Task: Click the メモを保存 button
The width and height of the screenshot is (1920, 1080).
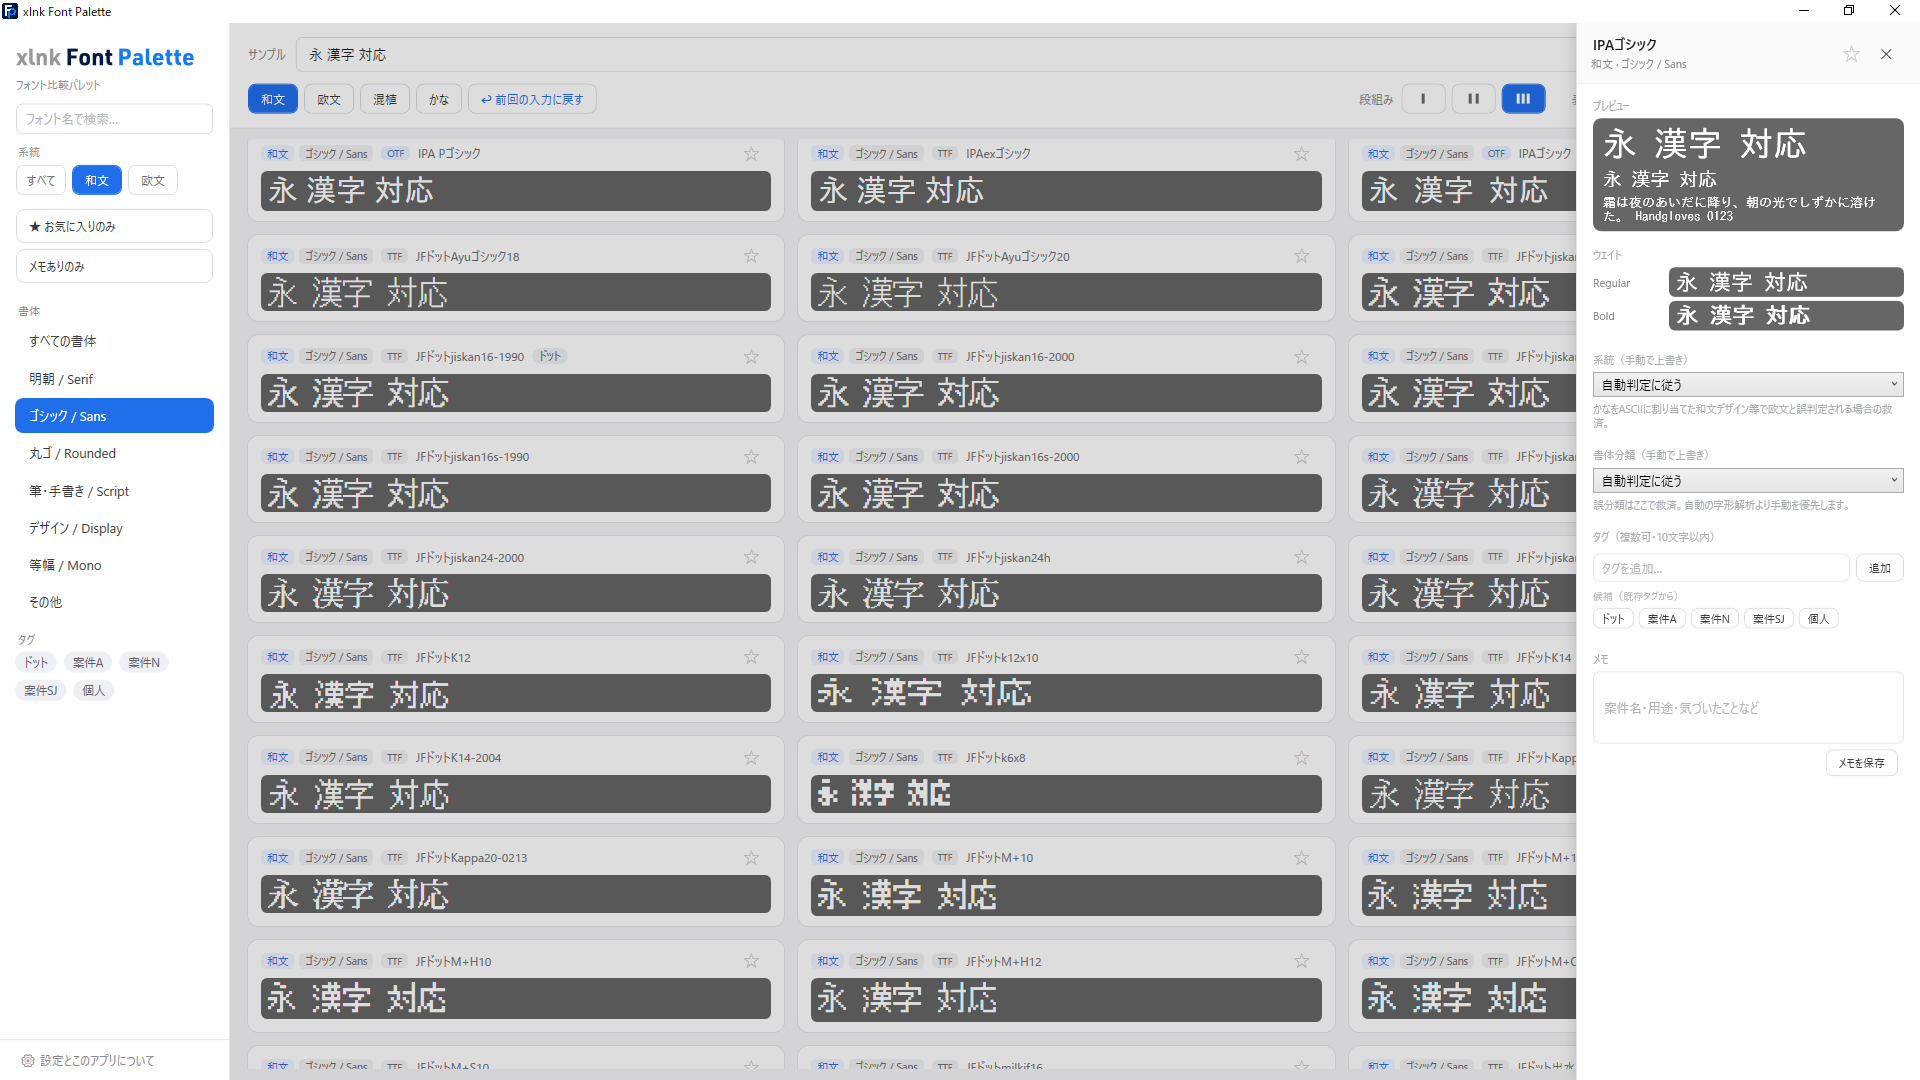Action: [x=1861, y=763]
